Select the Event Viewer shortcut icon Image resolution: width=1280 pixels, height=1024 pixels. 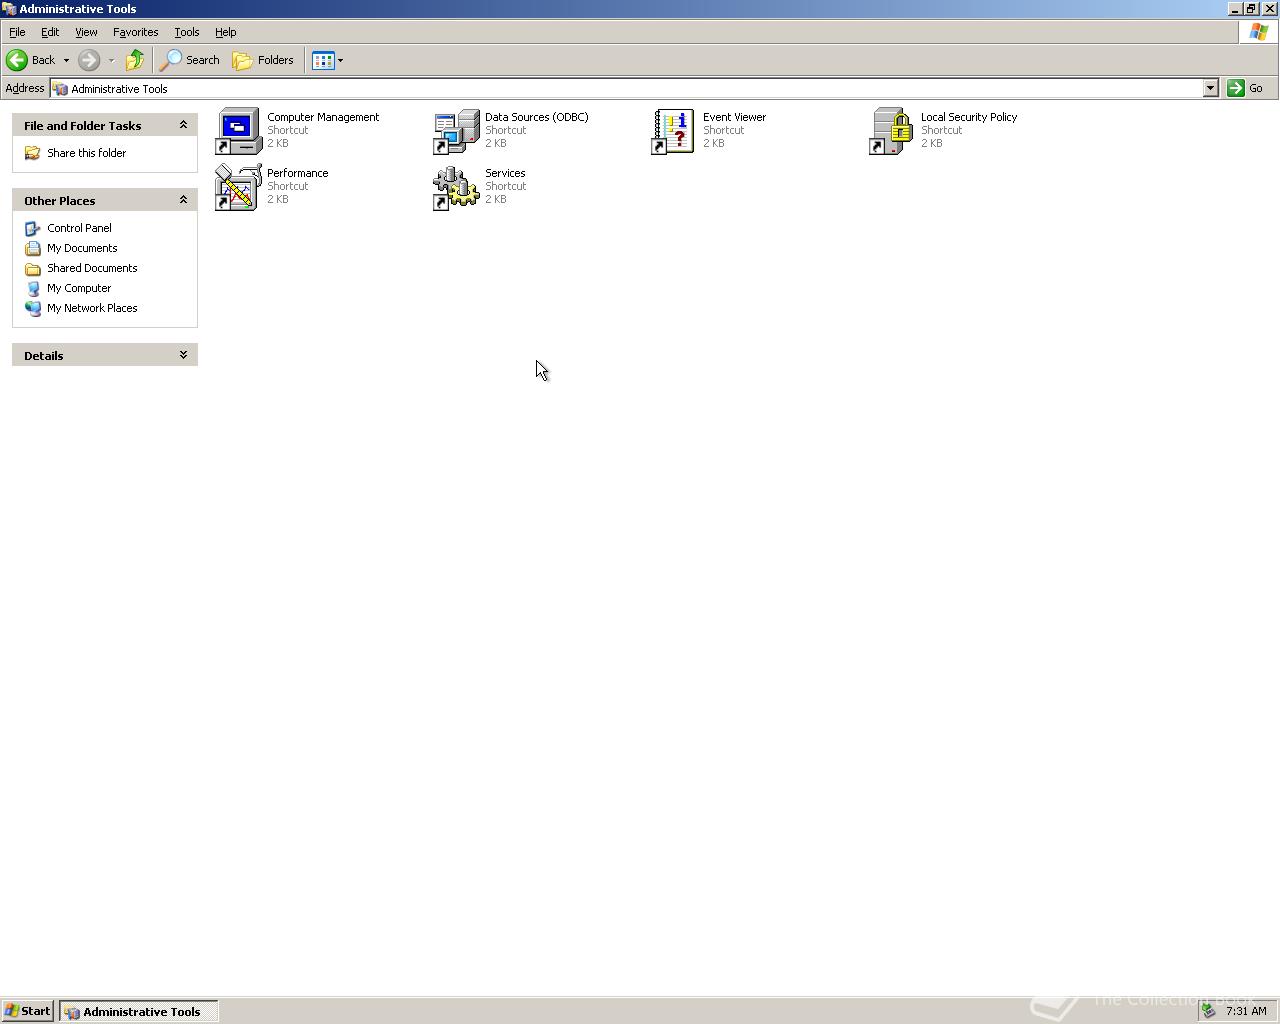pyautogui.click(x=674, y=131)
